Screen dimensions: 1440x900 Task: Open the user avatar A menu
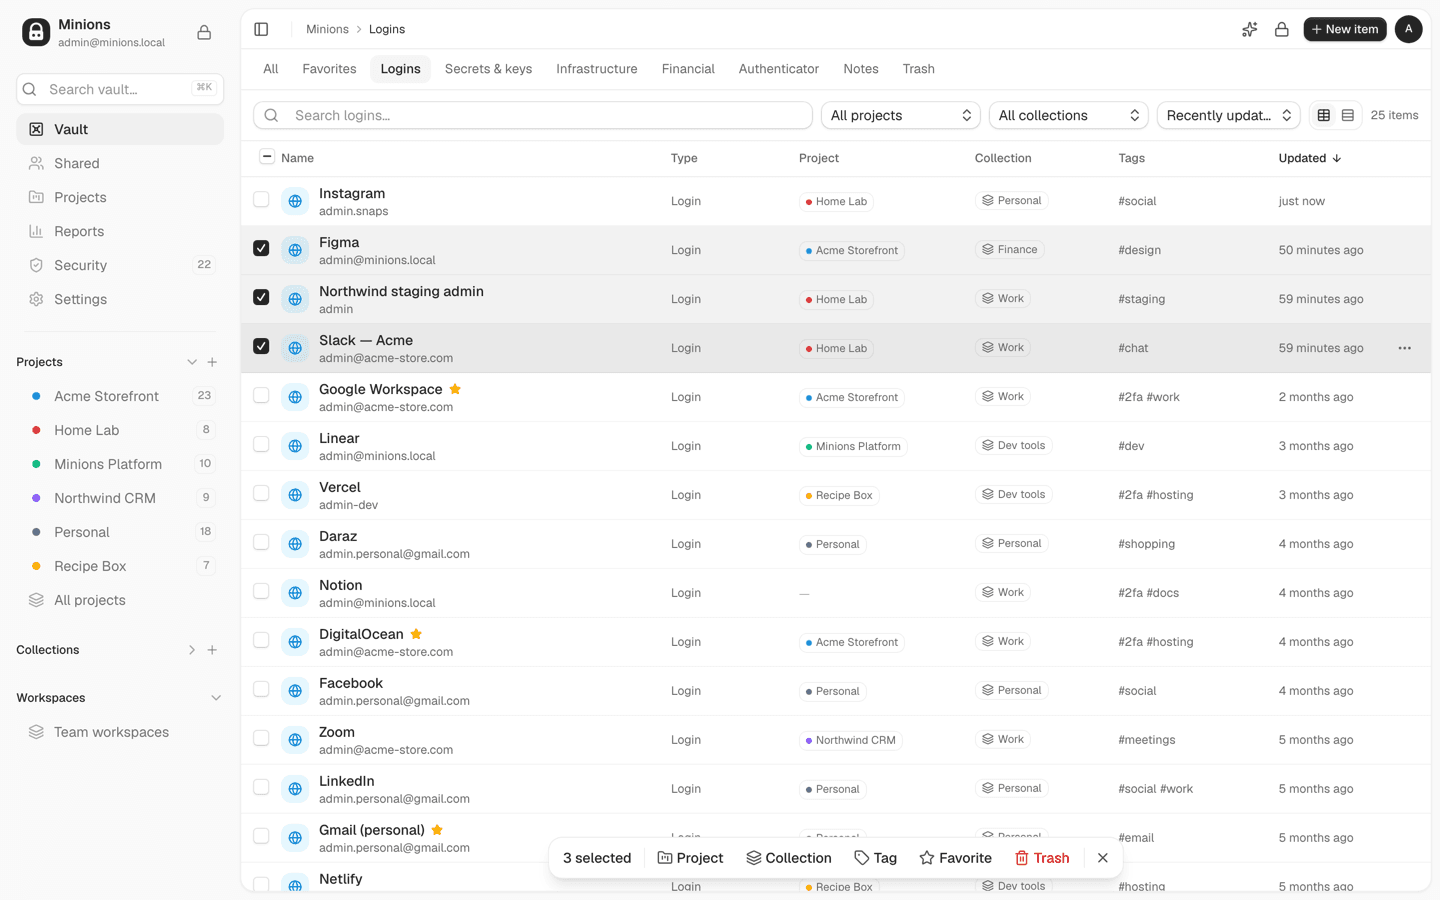click(1408, 29)
